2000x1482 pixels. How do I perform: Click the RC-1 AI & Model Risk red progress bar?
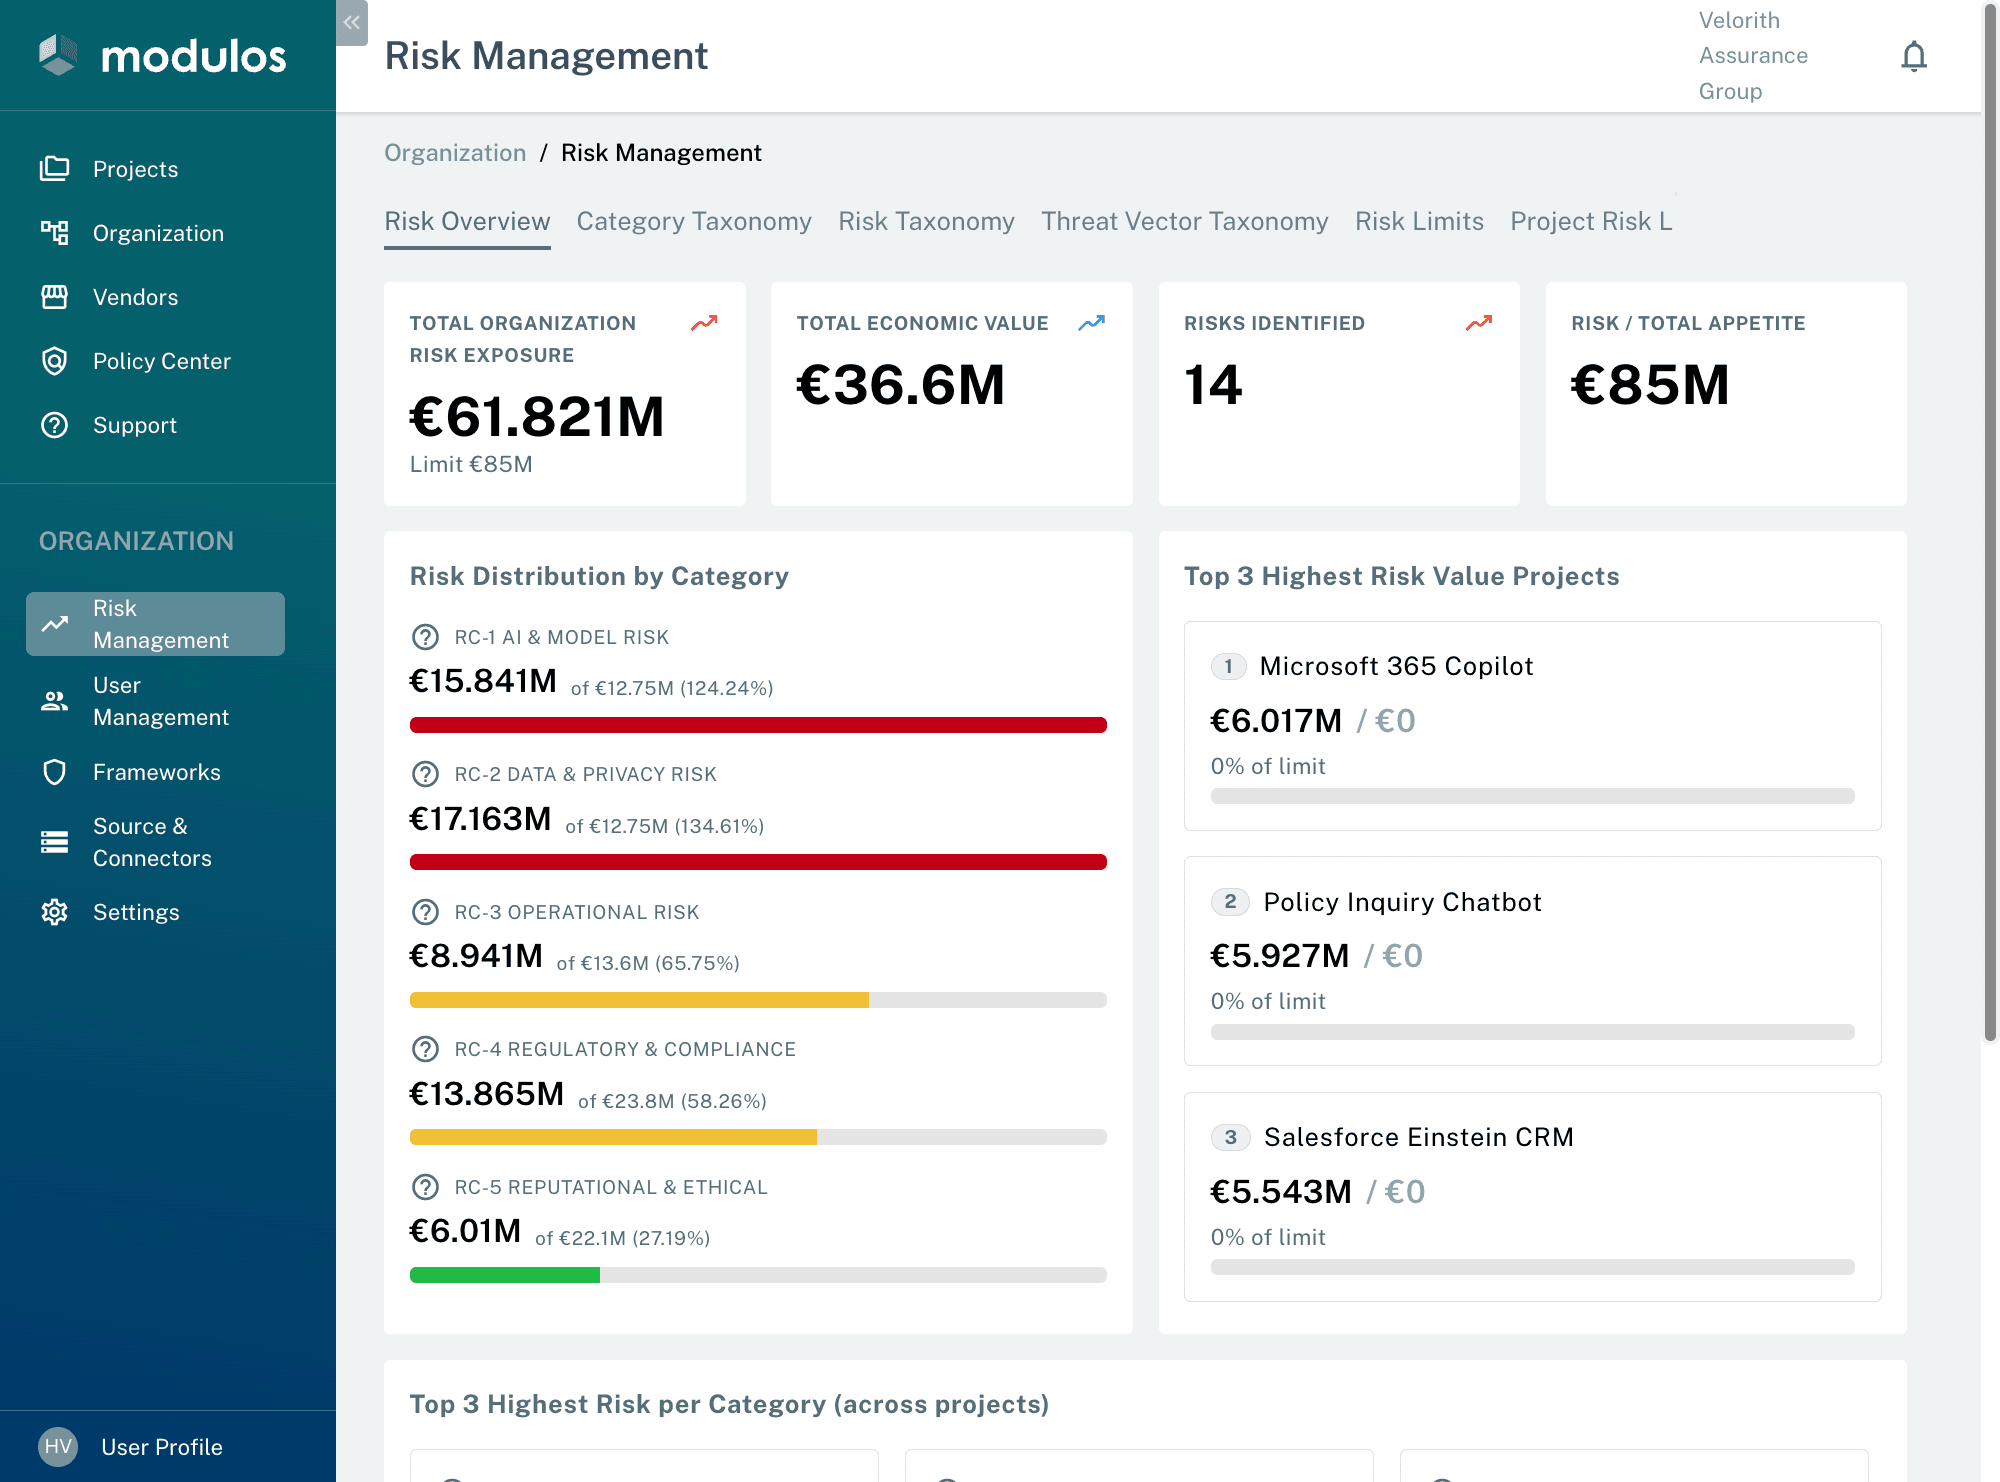[x=758, y=725]
